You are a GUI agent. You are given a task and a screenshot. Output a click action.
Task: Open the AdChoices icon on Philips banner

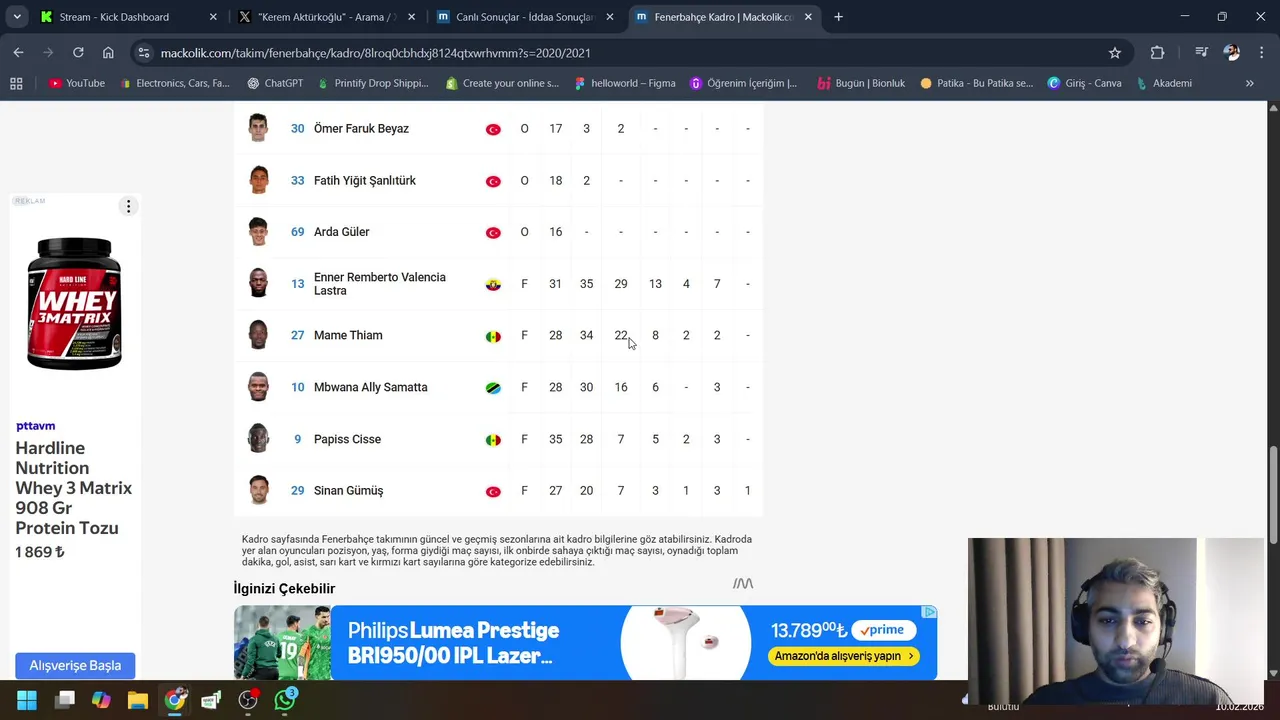929,612
